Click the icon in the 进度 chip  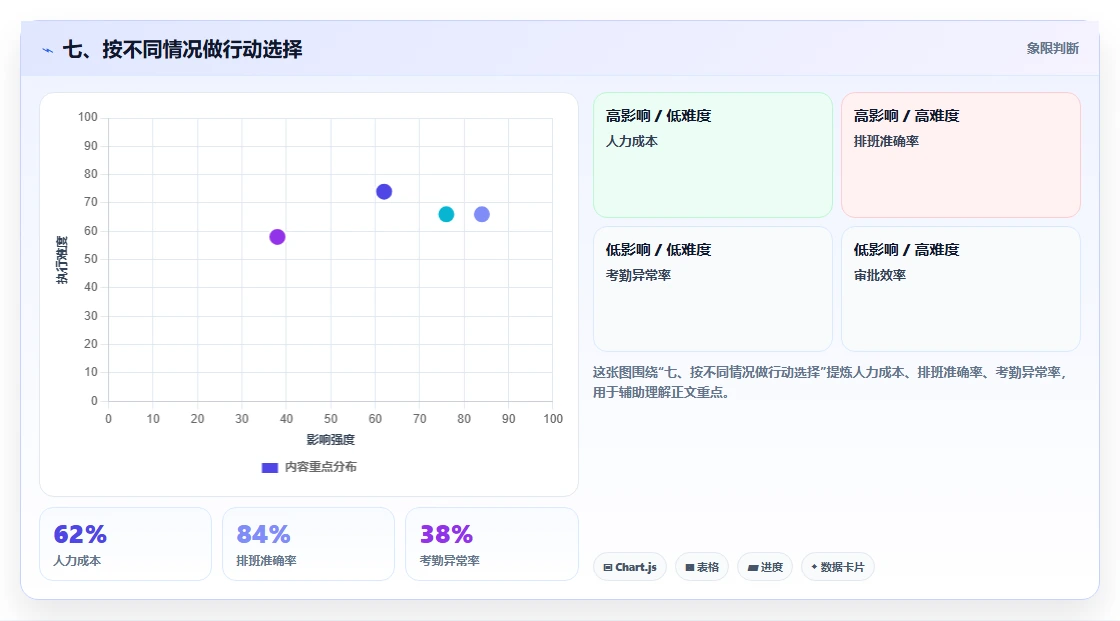coord(753,567)
